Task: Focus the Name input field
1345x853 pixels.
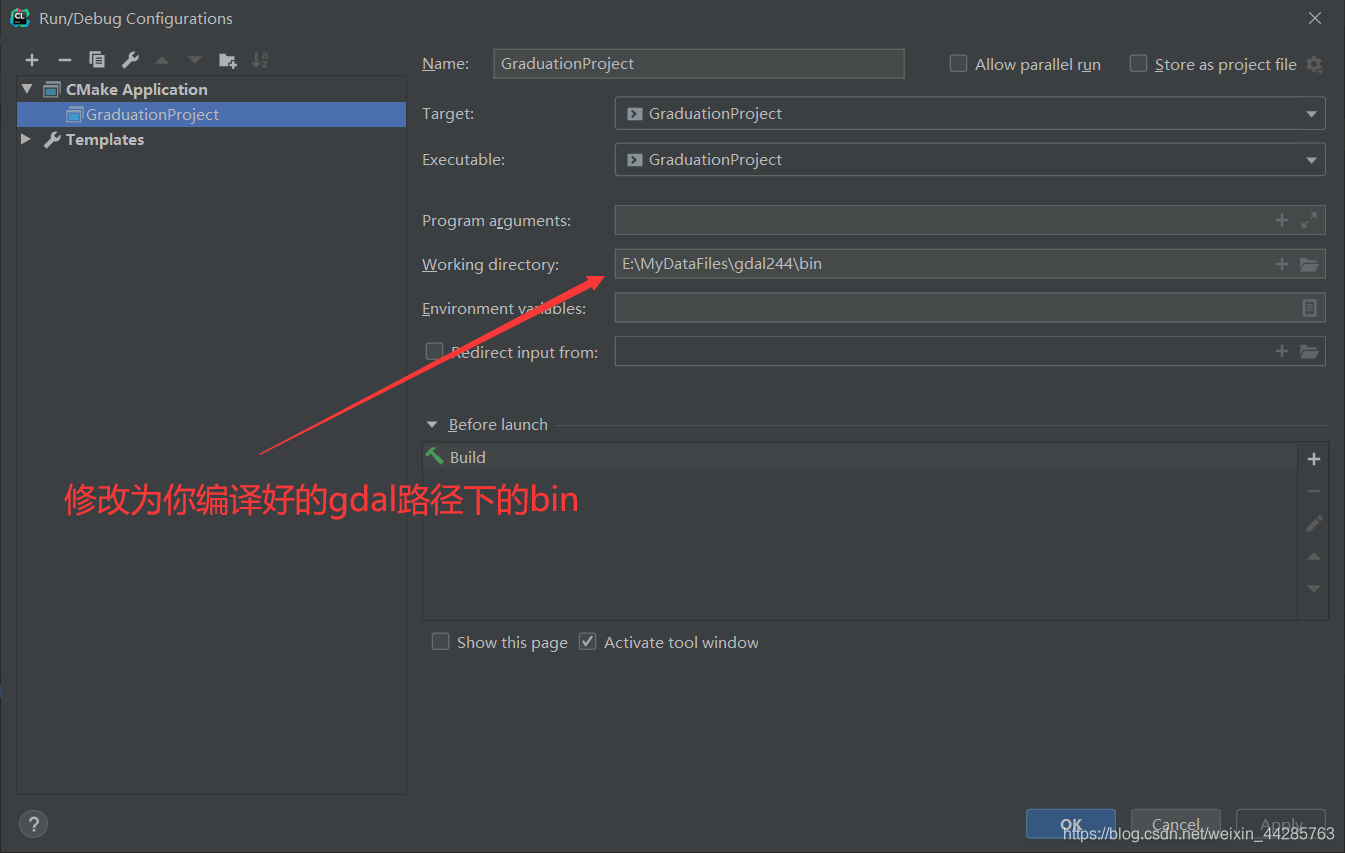Action: 699,63
